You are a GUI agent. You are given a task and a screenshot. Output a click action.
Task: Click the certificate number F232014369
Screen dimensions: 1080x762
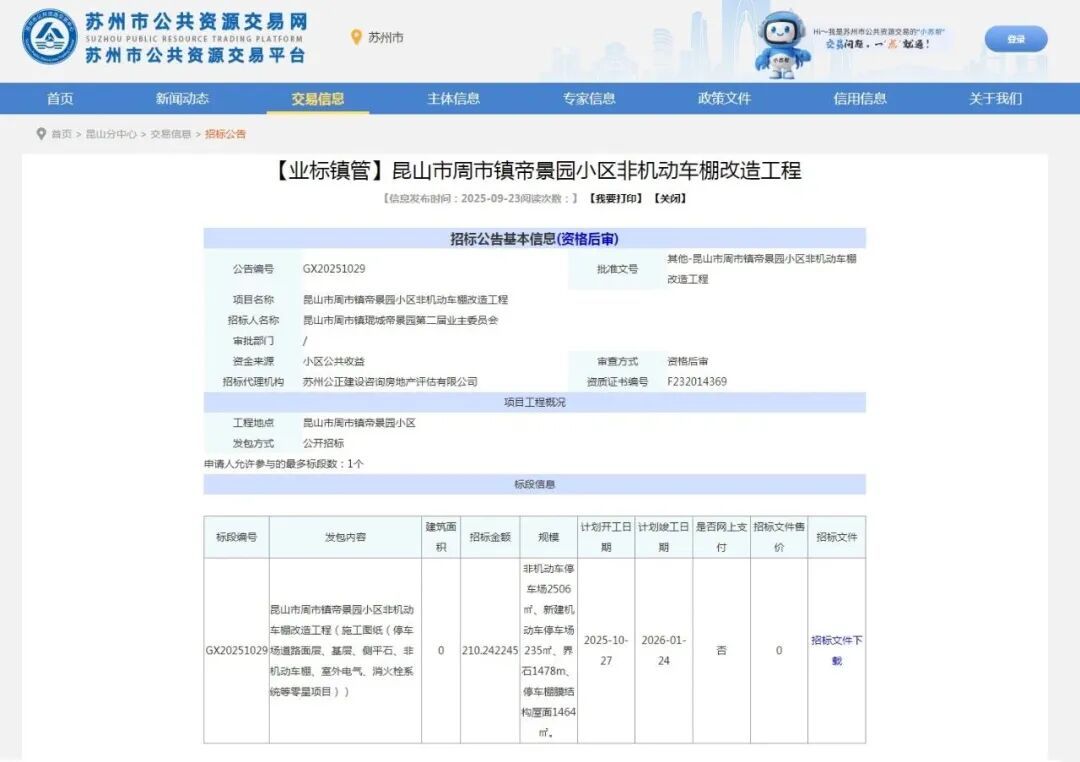coord(696,382)
